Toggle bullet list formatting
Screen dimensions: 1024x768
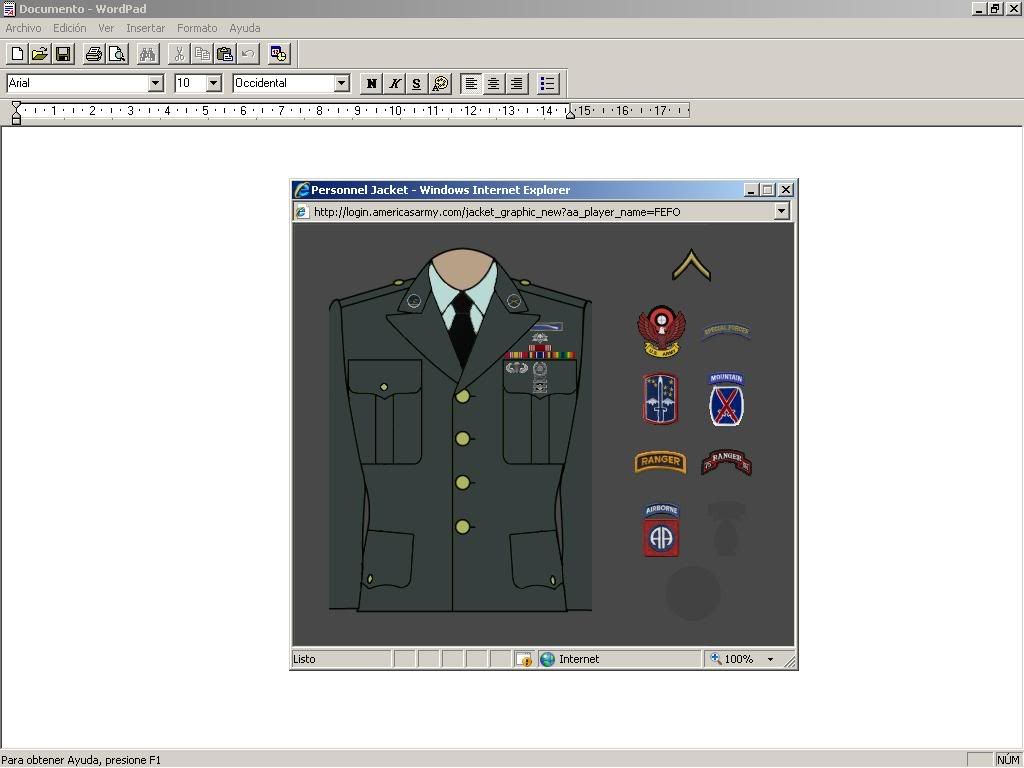click(x=547, y=83)
